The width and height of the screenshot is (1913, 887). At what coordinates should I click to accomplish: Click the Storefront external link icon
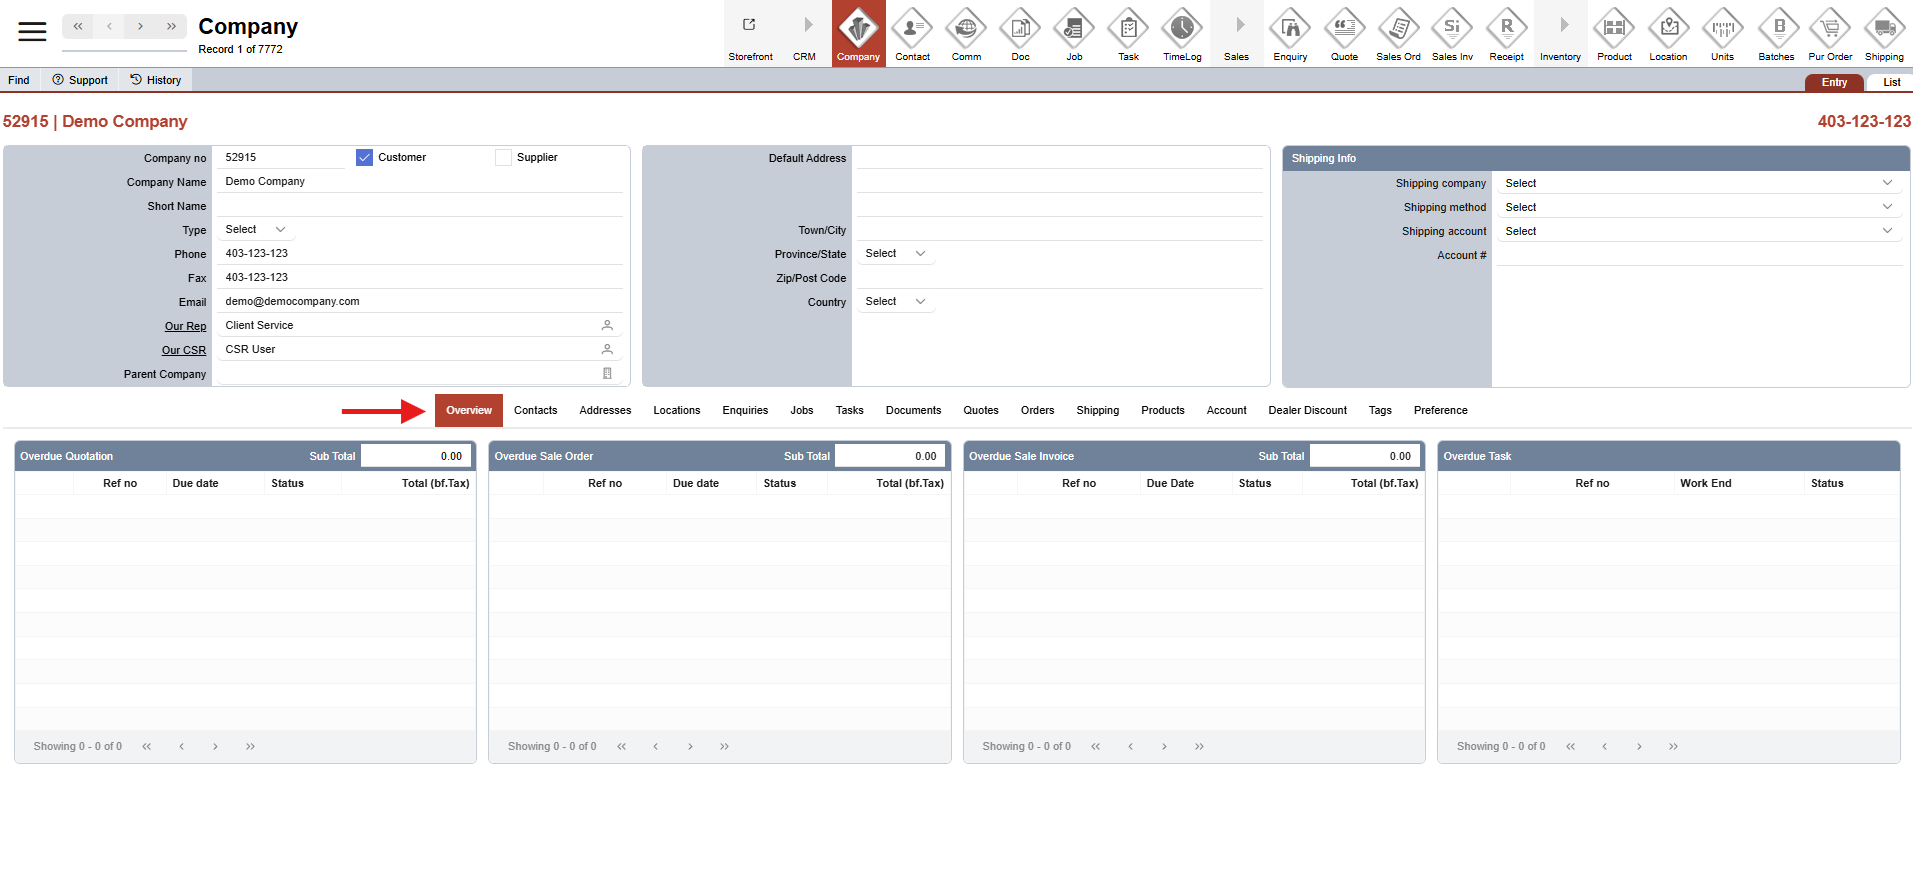click(x=750, y=26)
